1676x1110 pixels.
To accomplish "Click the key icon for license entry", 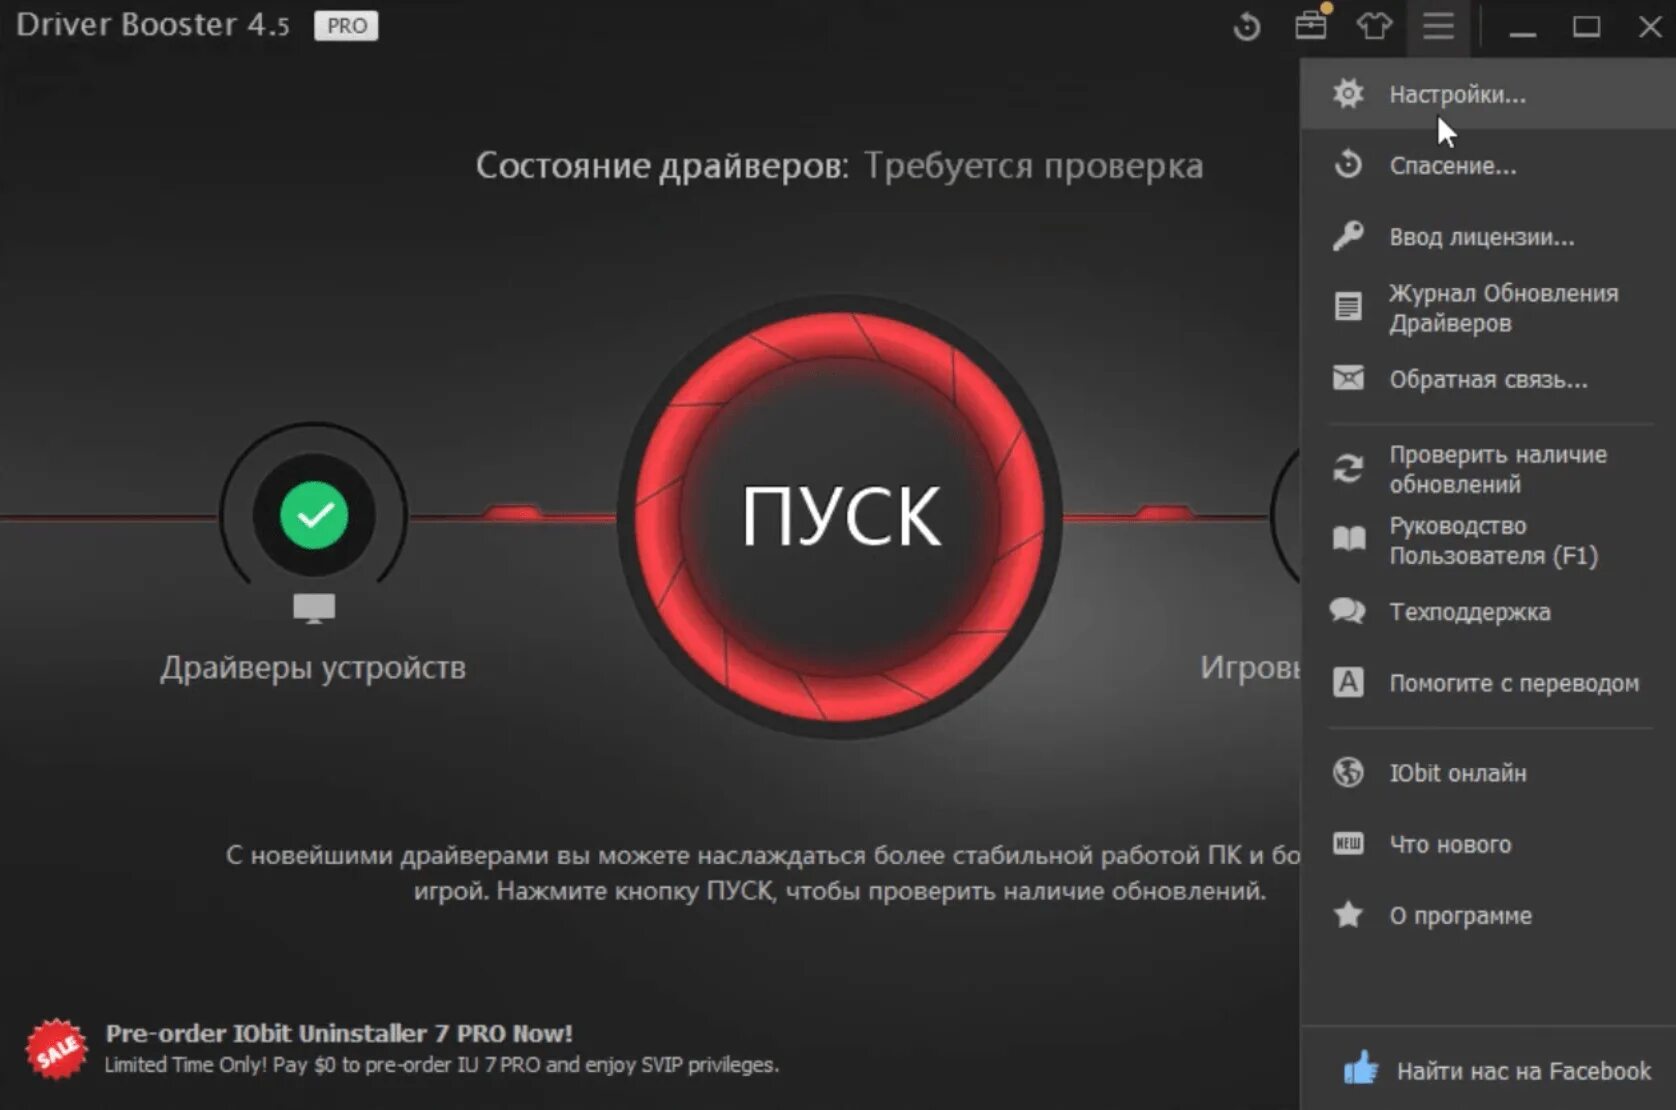I will click(1348, 236).
